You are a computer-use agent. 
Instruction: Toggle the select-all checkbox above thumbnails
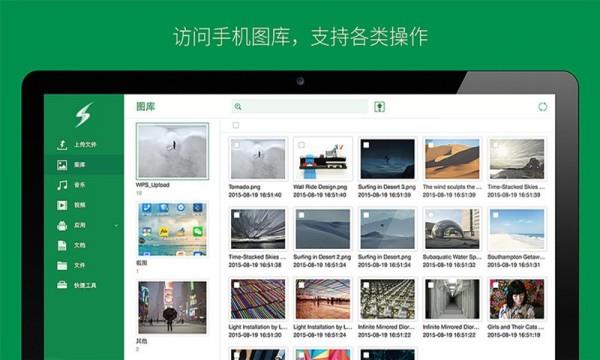(236, 125)
